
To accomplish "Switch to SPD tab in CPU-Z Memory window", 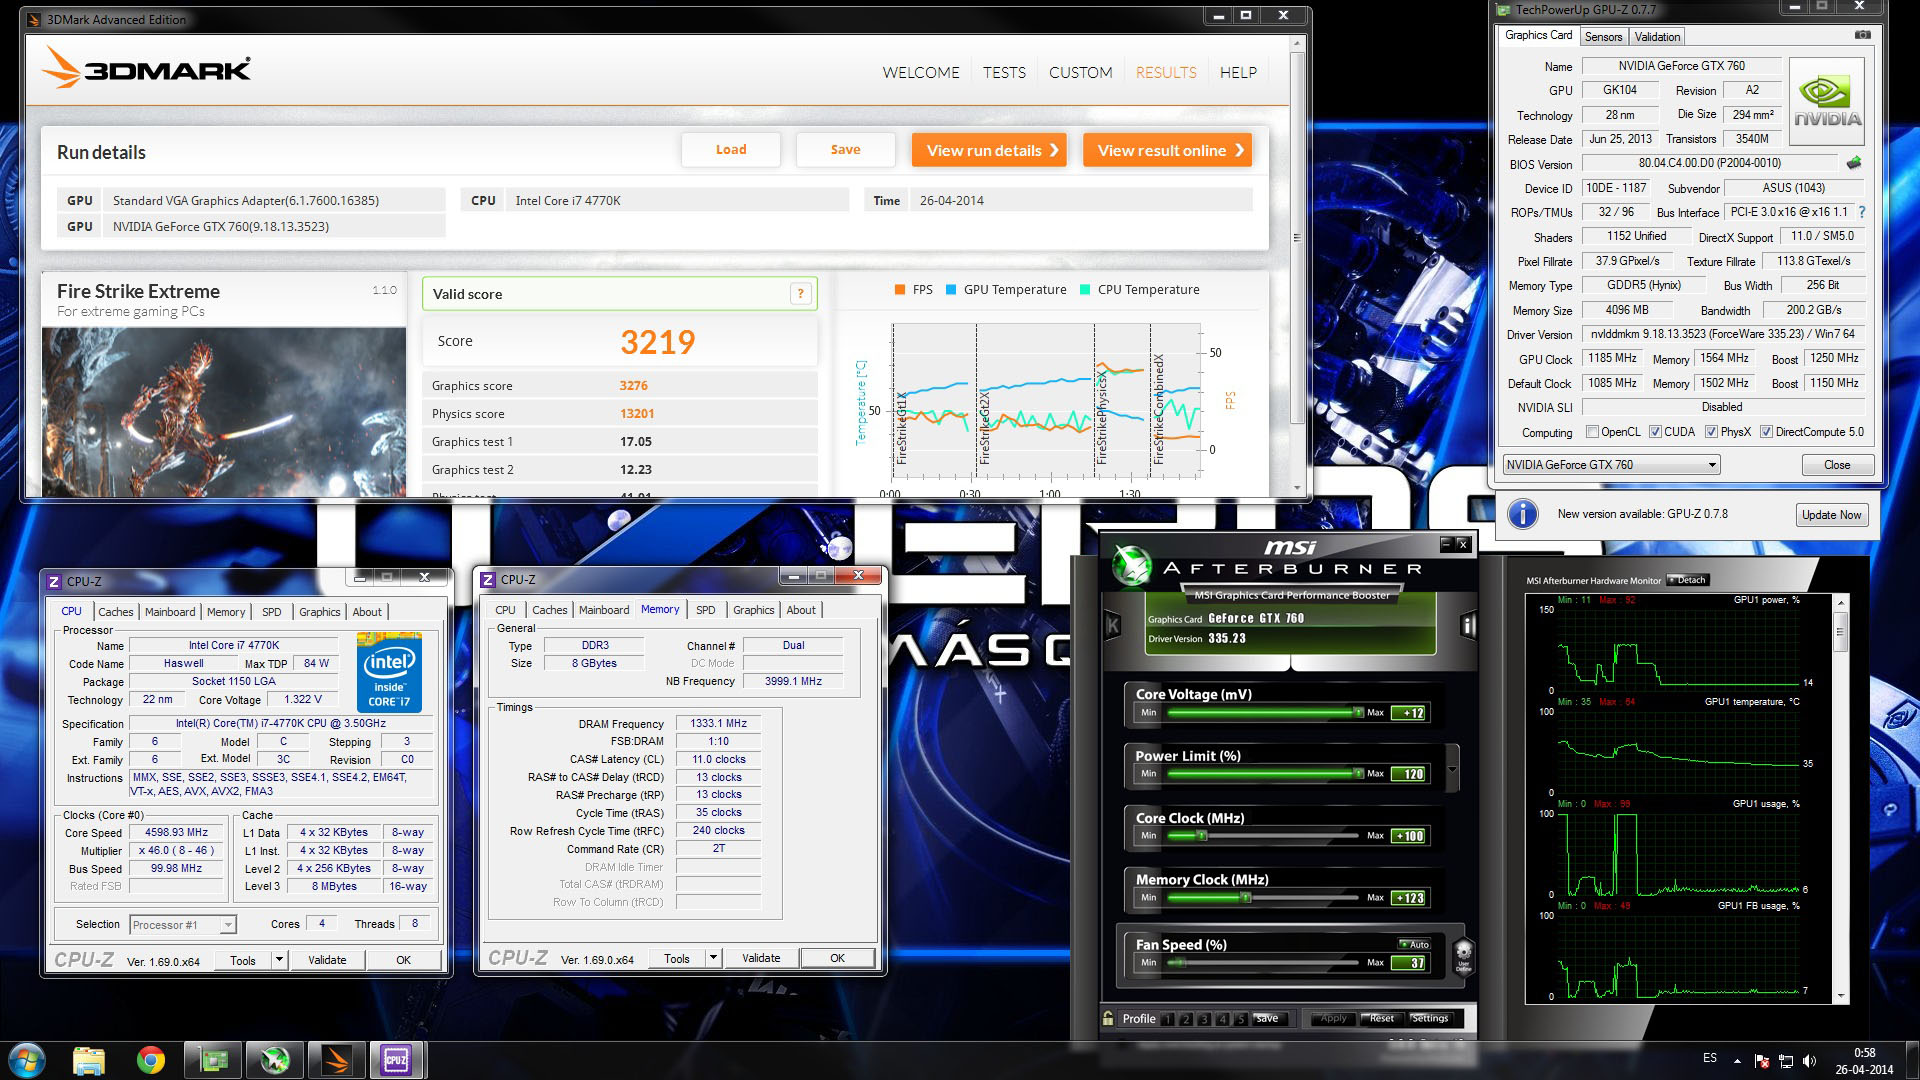I will click(705, 610).
